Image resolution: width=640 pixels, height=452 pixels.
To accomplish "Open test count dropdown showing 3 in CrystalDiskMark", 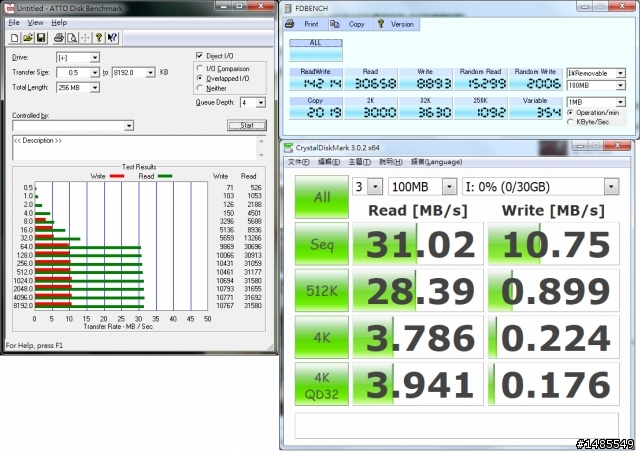I will pyautogui.click(x=375, y=187).
